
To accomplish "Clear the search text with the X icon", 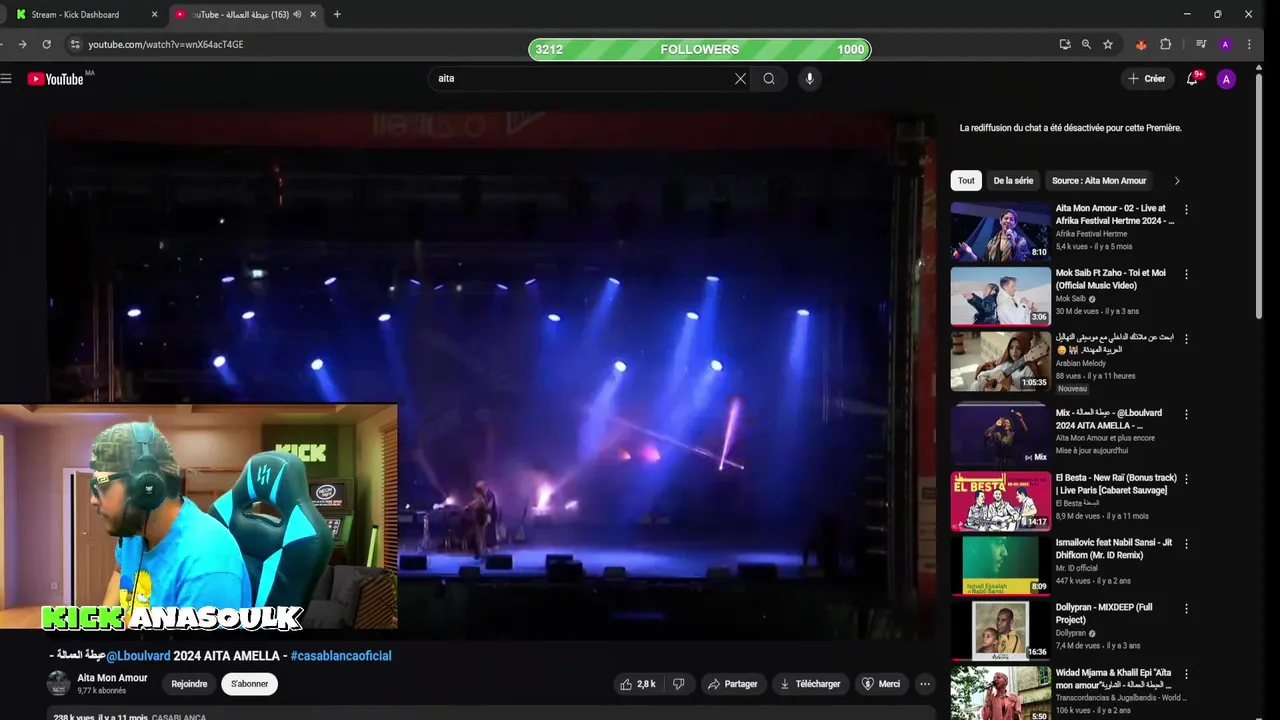I will (x=740, y=79).
